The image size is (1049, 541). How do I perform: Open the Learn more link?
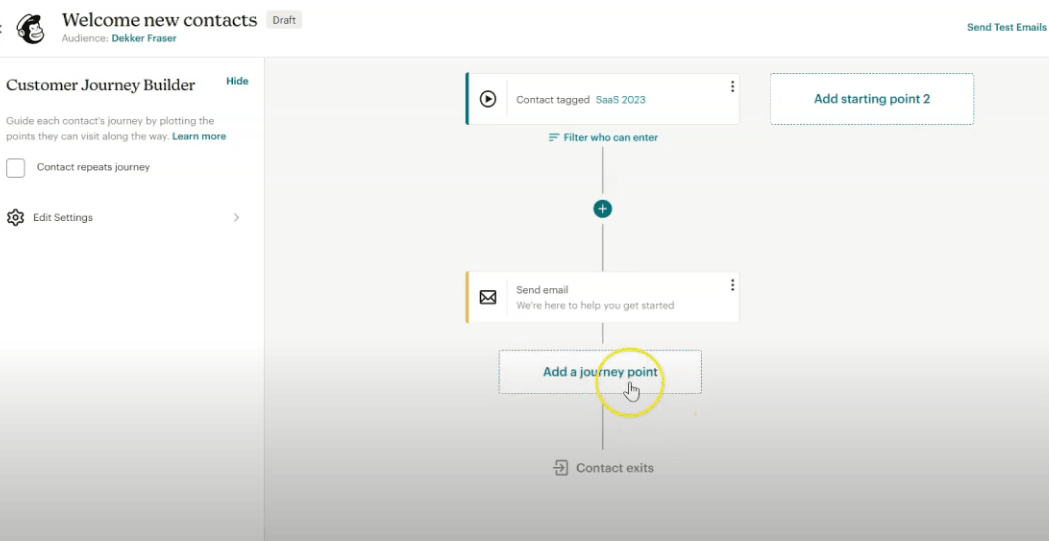click(x=199, y=136)
